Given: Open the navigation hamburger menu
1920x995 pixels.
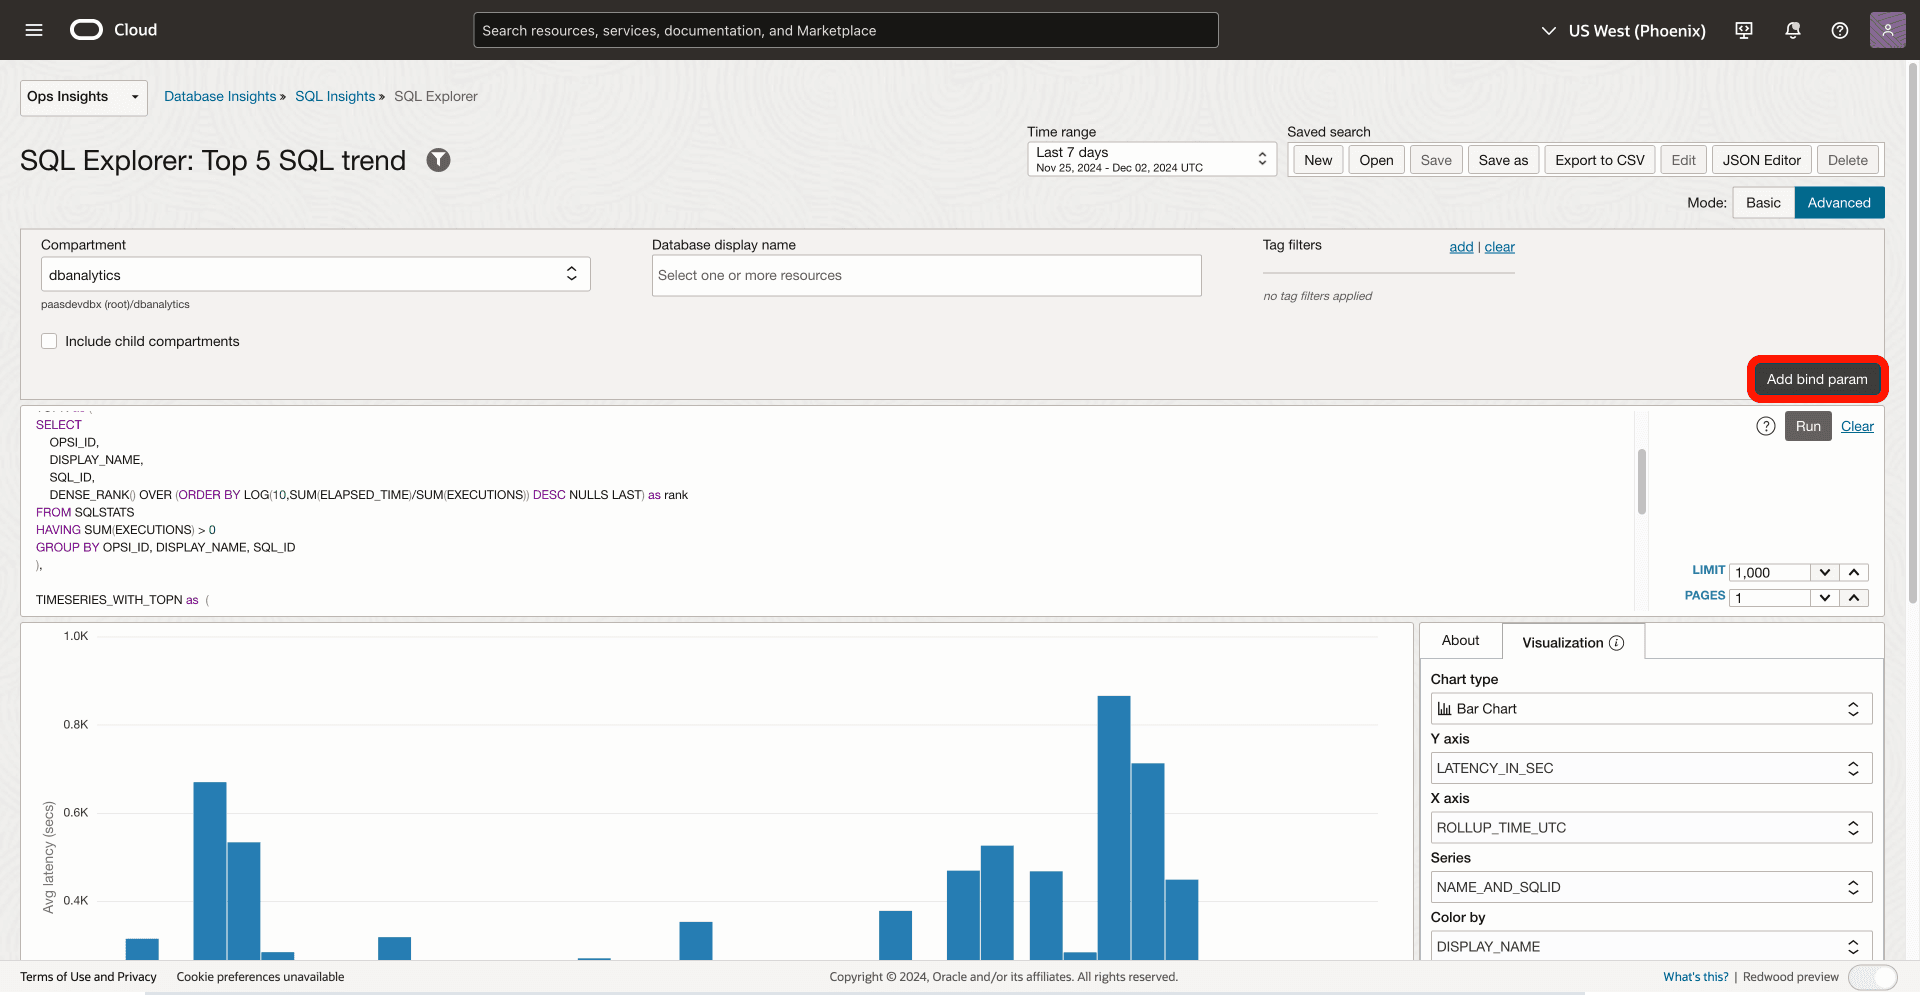Looking at the screenshot, I should point(33,30).
